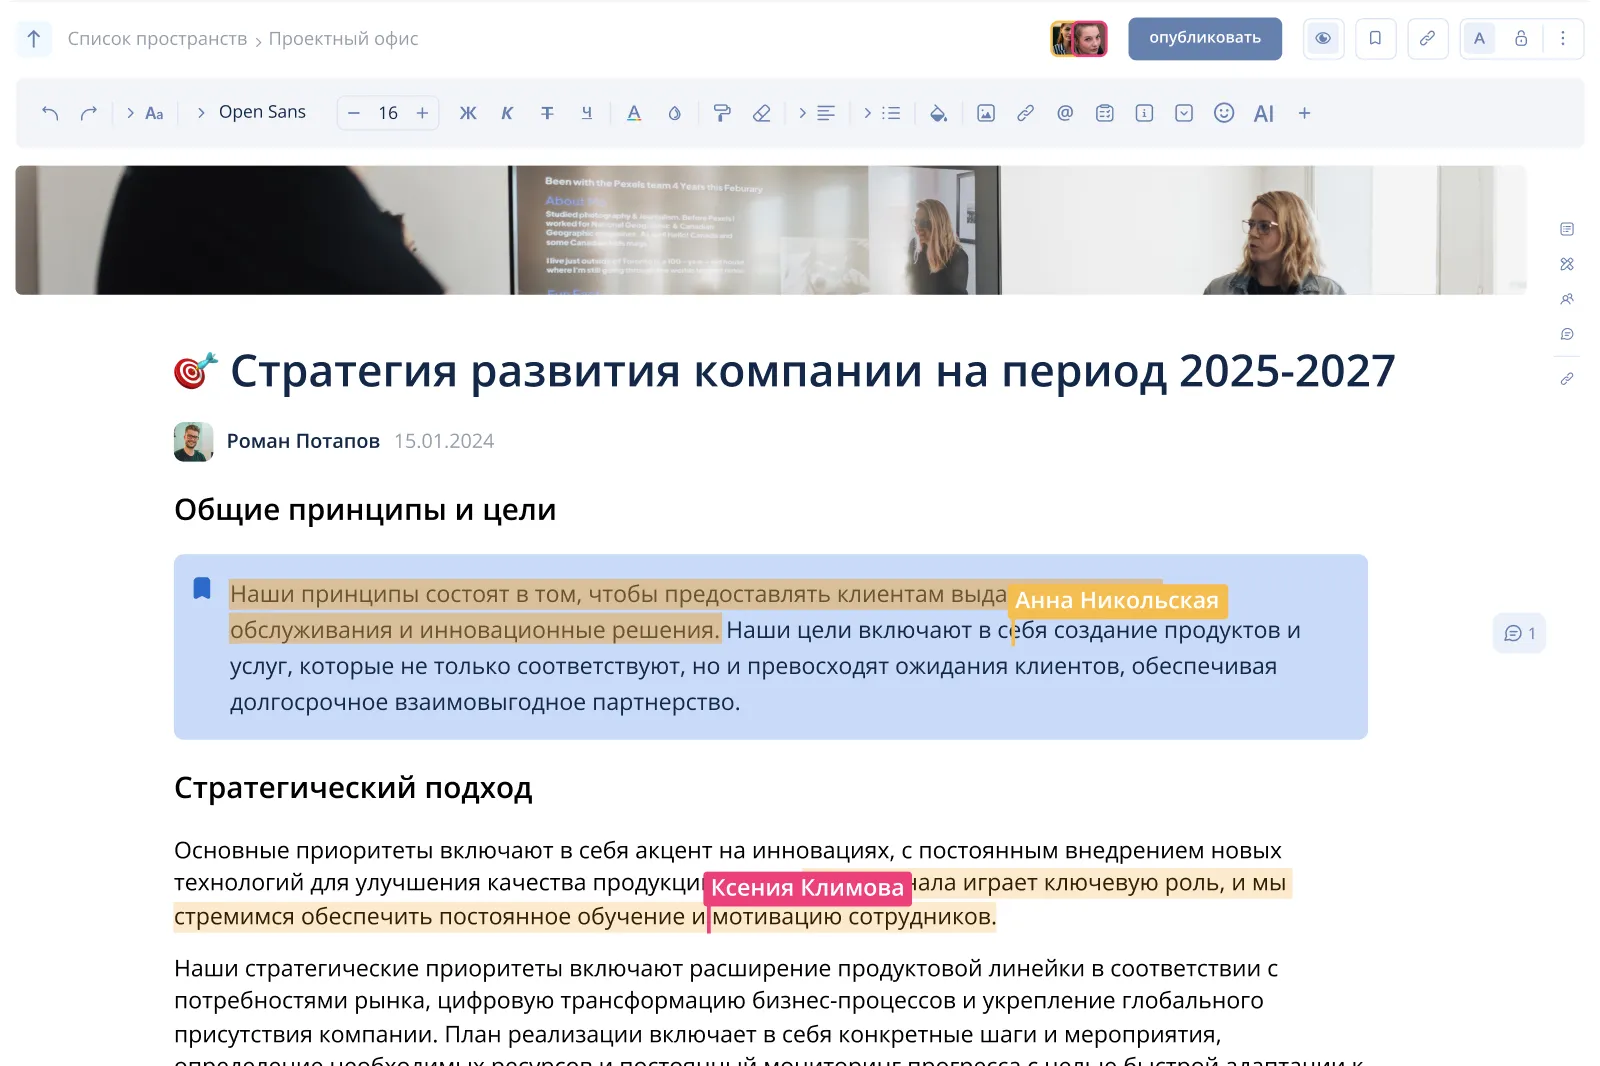The height and width of the screenshot is (1066, 1600).
Task: Insert a mention with @ icon
Action: (1065, 113)
